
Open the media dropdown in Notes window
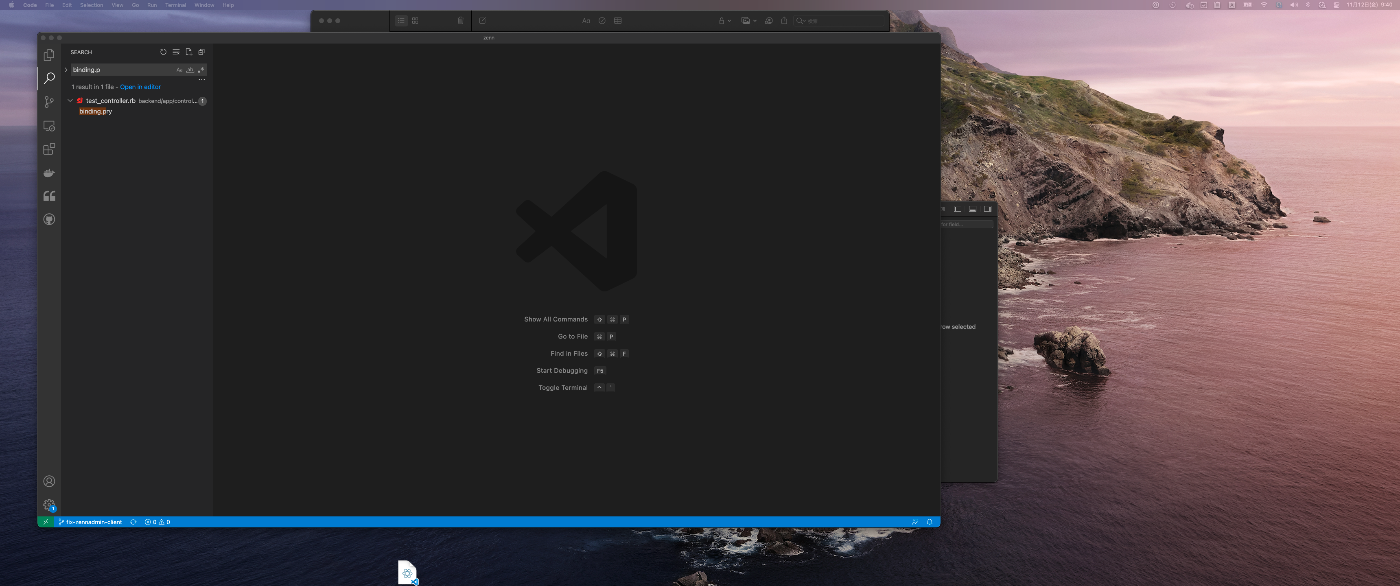(748, 20)
